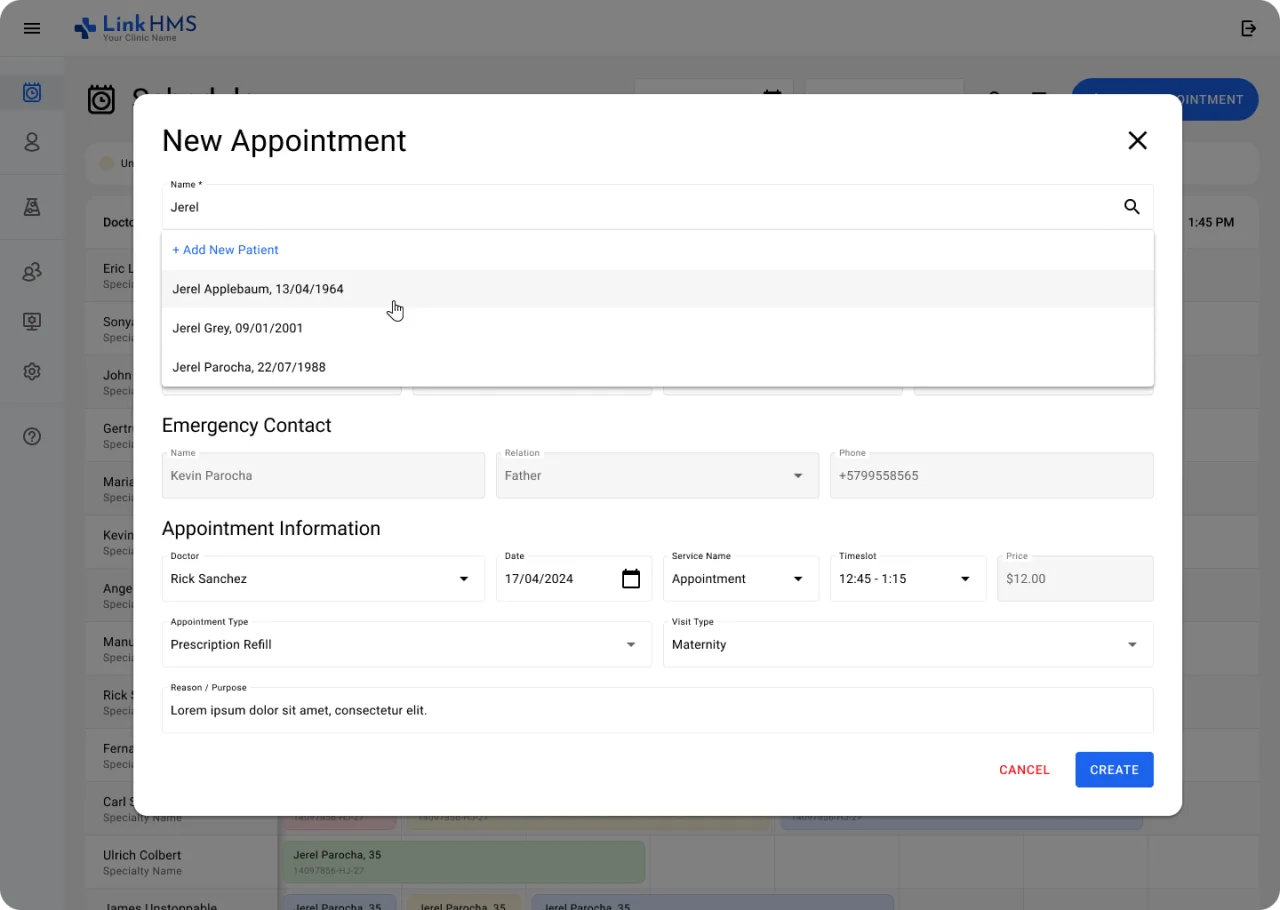
Task: Click the Schedule page clock icon
Action: pyautogui.click(x=101, y=99)
